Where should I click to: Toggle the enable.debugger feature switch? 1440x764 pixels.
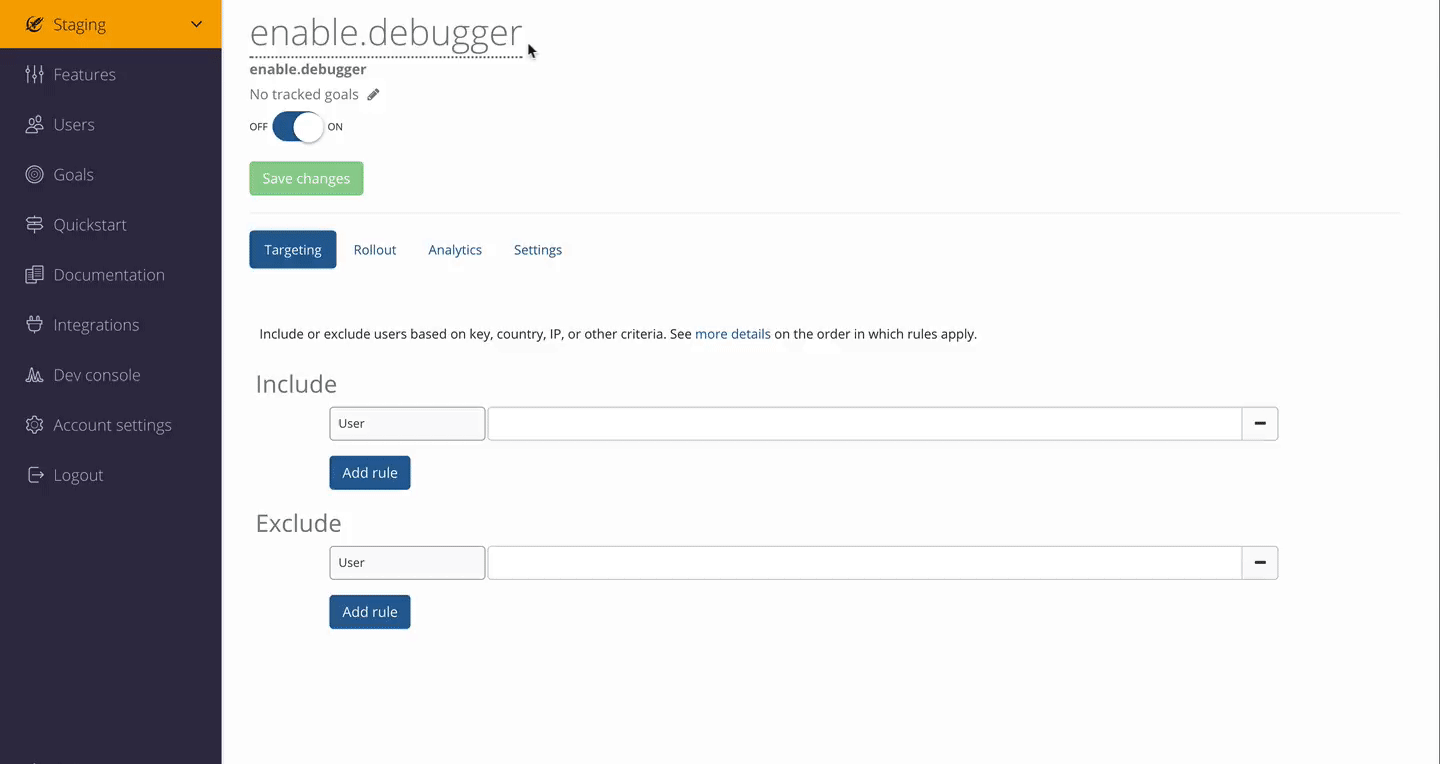click(298, 127)
